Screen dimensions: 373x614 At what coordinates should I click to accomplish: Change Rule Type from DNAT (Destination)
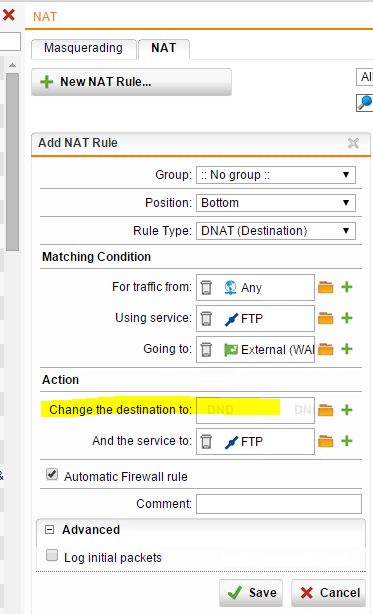tap(276, 231)
